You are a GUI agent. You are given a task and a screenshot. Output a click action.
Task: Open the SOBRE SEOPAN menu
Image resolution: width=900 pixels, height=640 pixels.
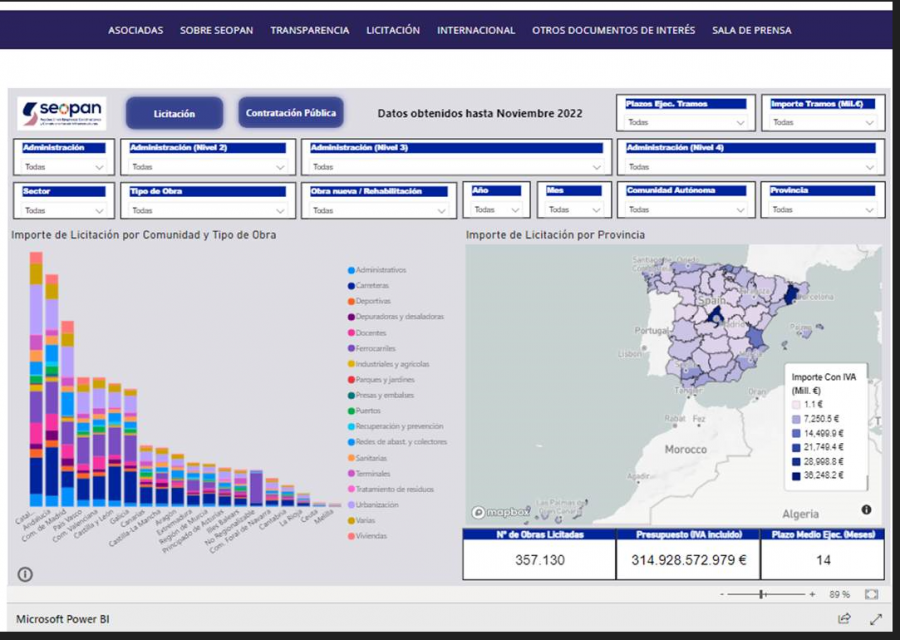click(x=216, y=30)
